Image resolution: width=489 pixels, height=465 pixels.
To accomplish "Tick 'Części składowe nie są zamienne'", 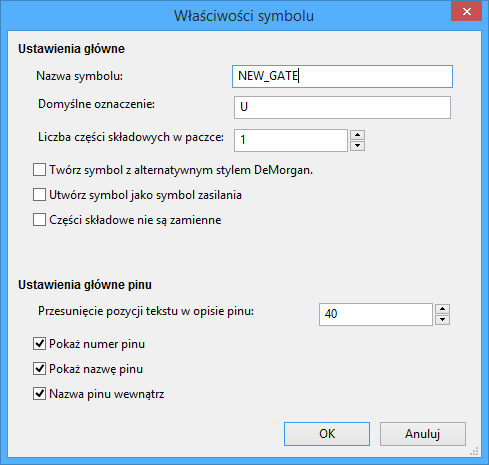I will pyautogui.click(x=39, y=220).
